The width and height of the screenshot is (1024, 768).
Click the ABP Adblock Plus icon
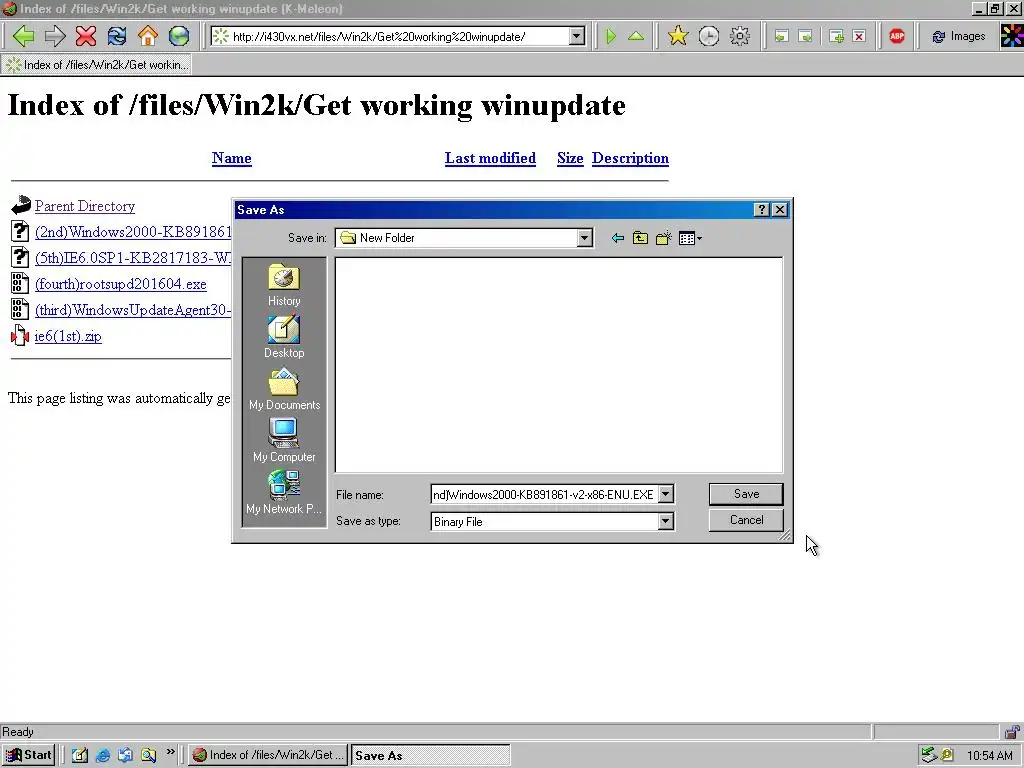point(897,36)
